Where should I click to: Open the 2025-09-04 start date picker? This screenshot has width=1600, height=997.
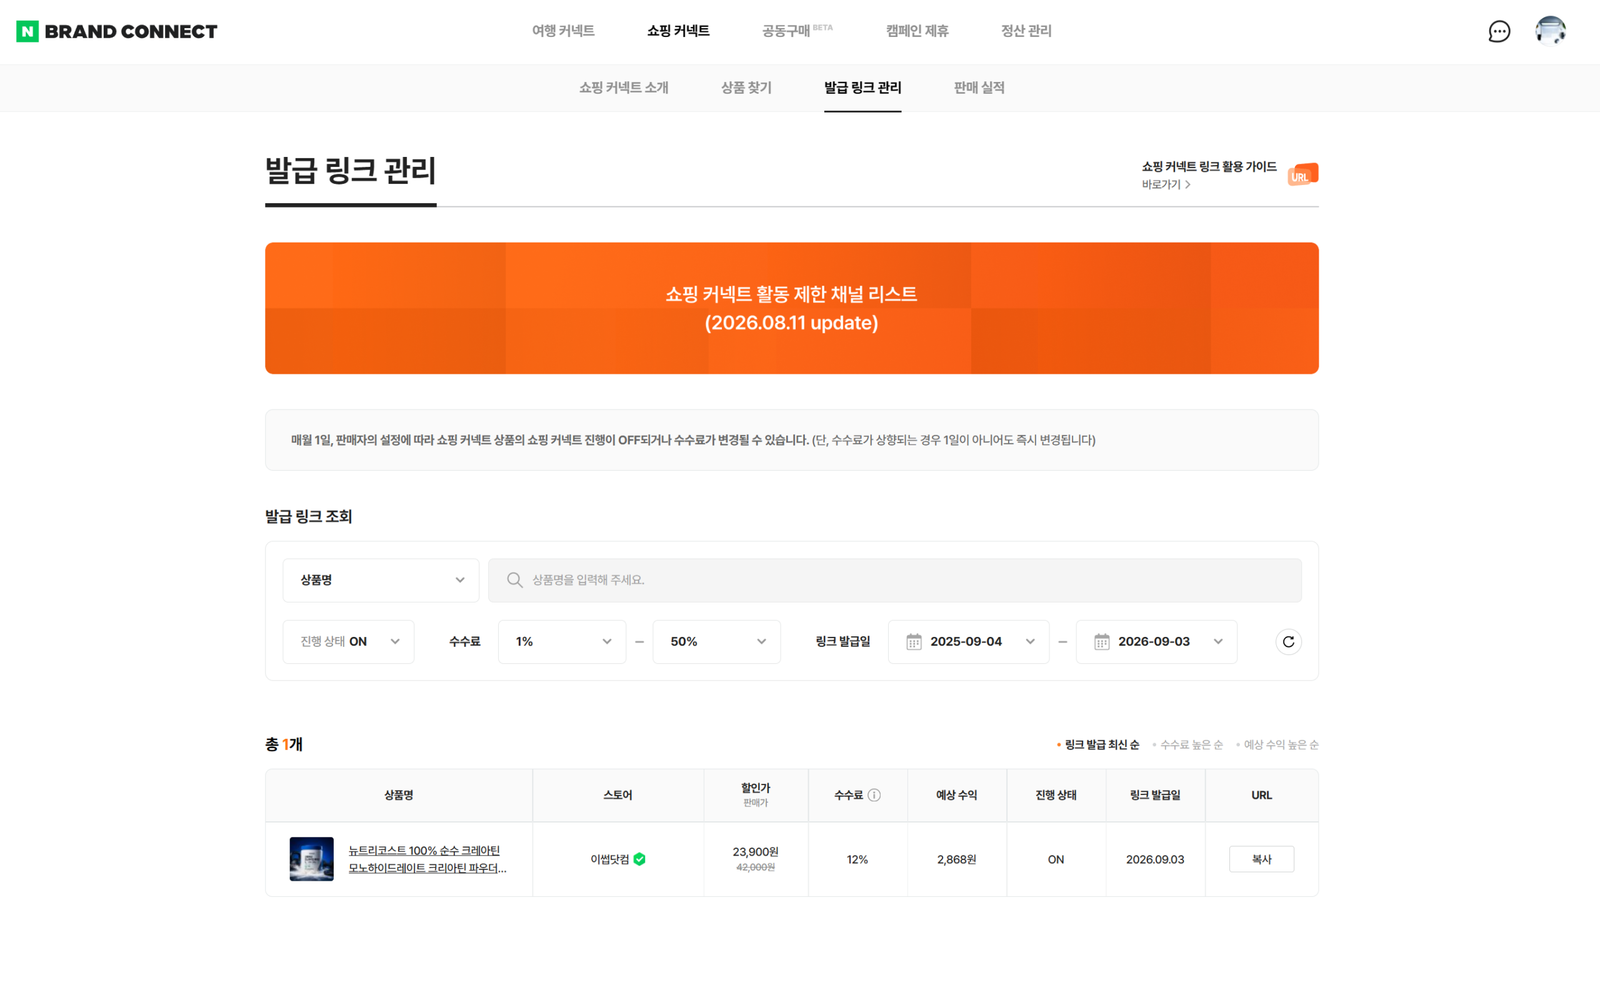[969, 642]
